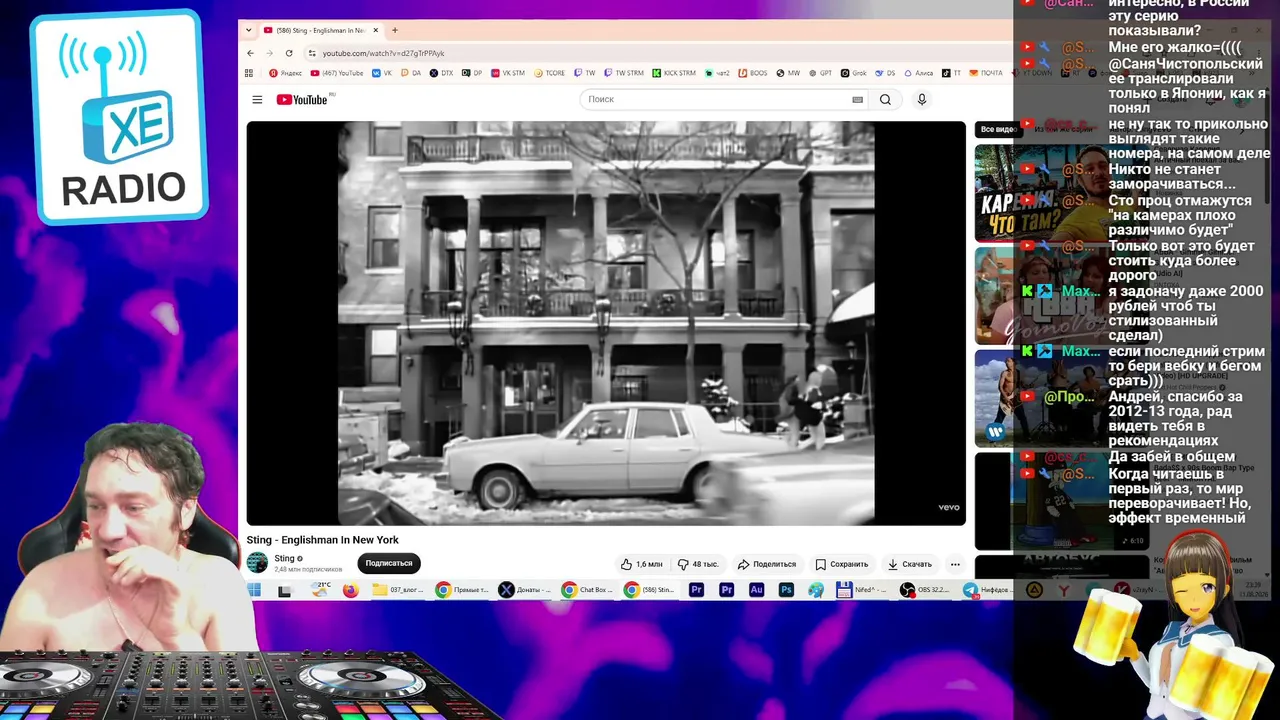
Task: Open the Paint palette taskbar icon
Action: [816, 590]
